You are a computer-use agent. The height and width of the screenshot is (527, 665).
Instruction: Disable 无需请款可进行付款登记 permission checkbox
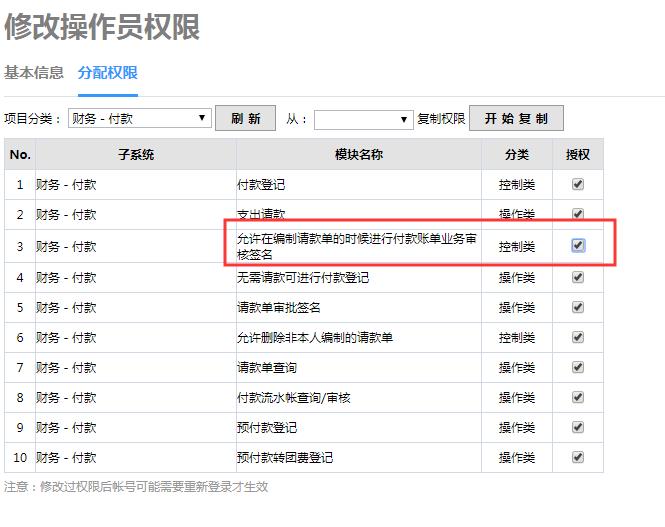point(578,277)
